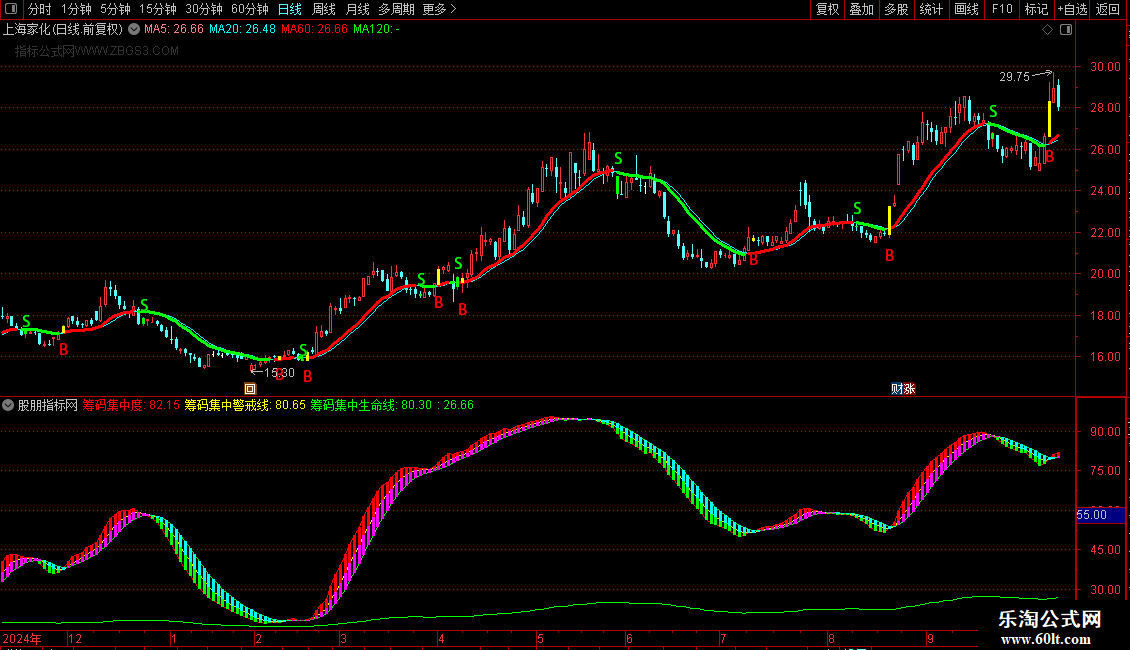This screenshot has height=650, width=1130.
Task: Select the 60分钟 period
Action: click(250, 9)
